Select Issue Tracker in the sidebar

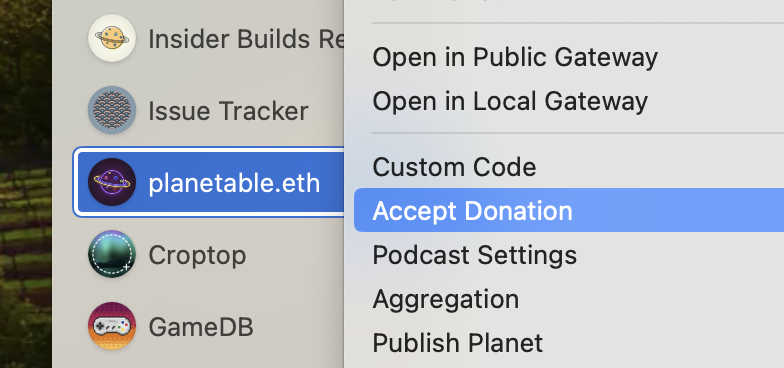point(228,111)
